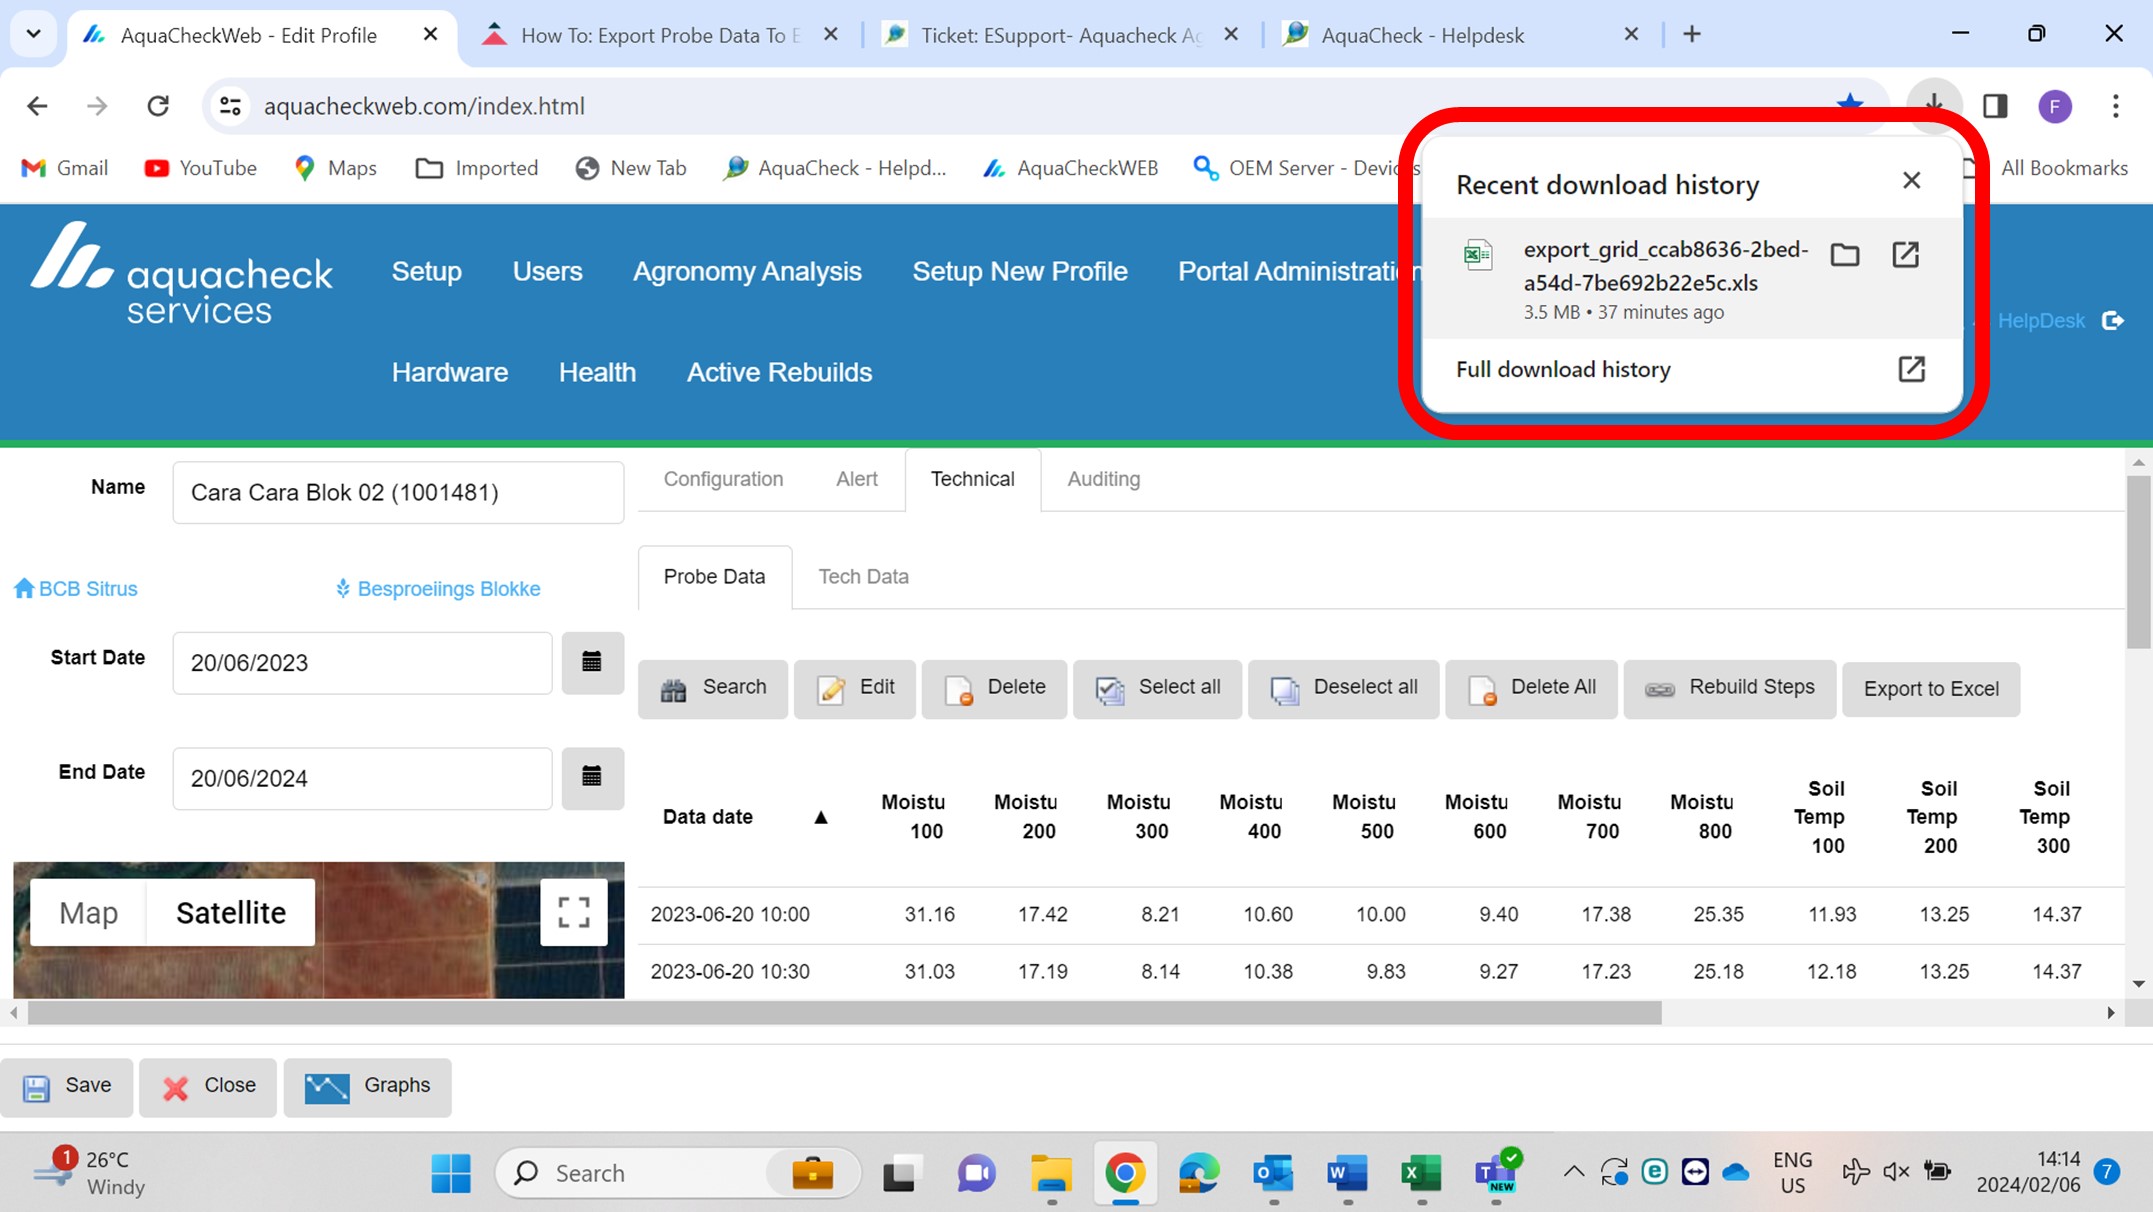
Task: Open YouTube bookmark
Action: (201, 168)
